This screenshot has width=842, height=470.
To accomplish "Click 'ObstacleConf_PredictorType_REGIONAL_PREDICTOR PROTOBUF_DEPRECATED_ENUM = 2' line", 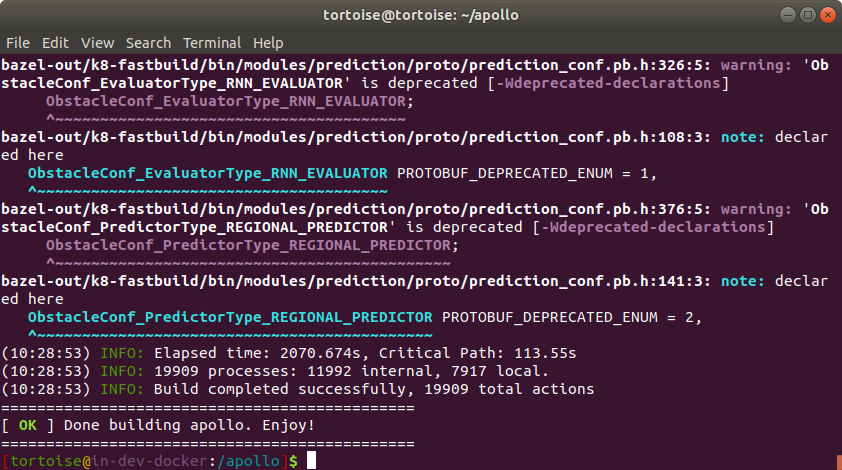I will coord(365,317).
